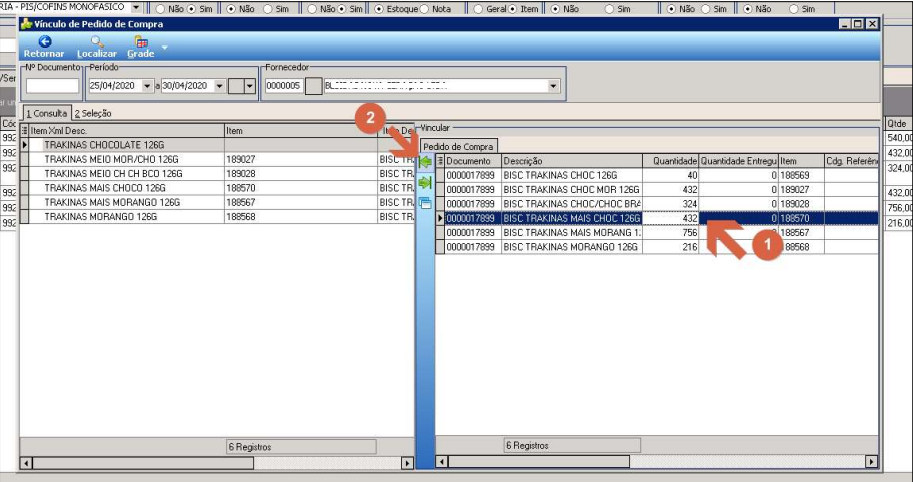Open column selector icon beside Documento header

pyautogui.click(x=440, y=161)
